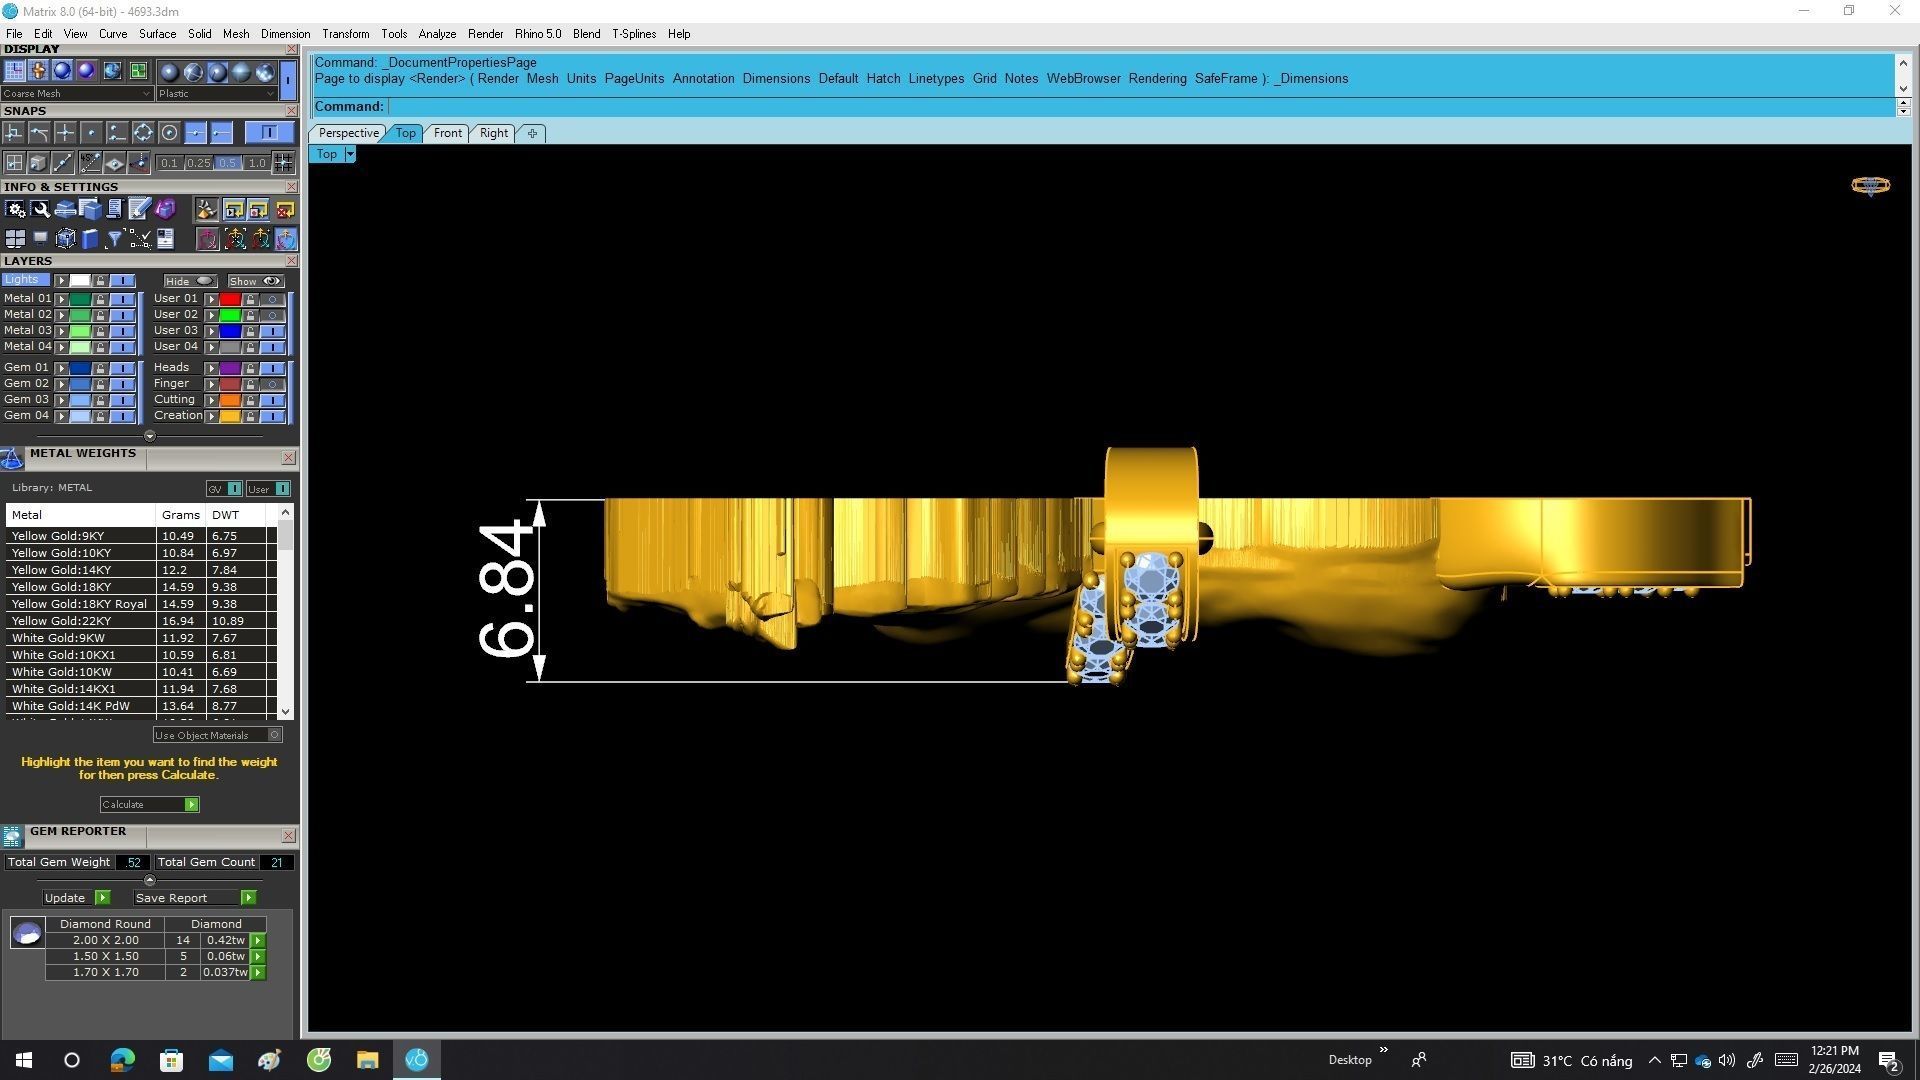Switch to the Perspective viewport tab
The width and height of the screenshot is (1920, 1080).
click(347, 133)
